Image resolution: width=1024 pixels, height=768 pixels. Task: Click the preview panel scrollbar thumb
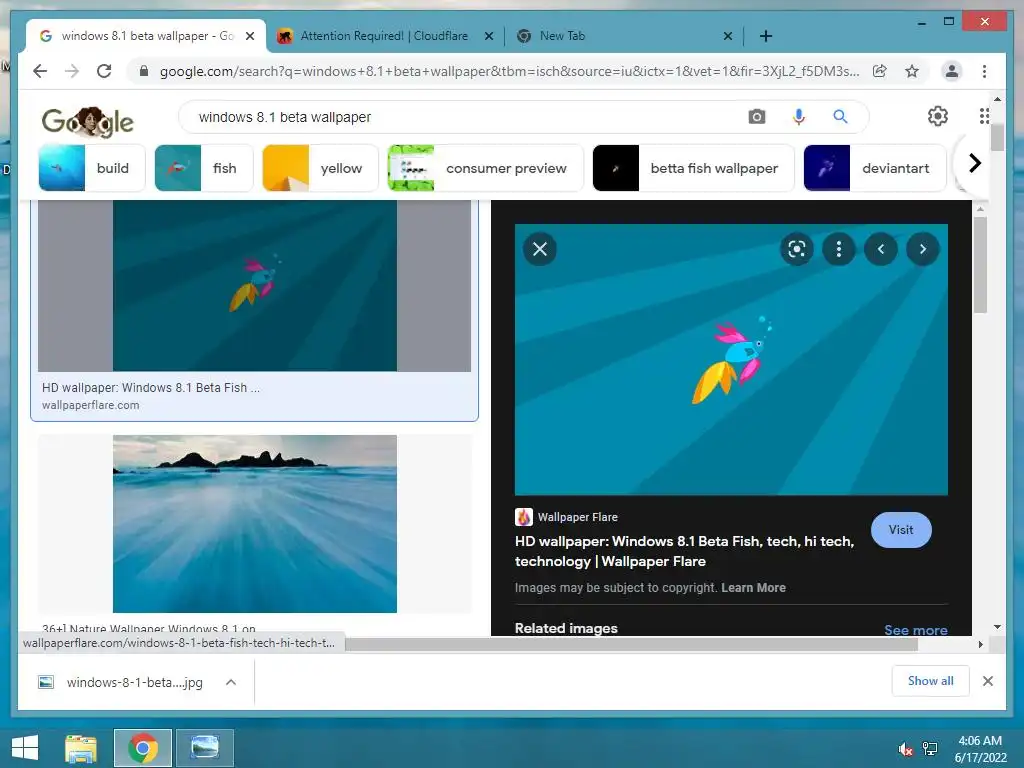click(980, 265)
